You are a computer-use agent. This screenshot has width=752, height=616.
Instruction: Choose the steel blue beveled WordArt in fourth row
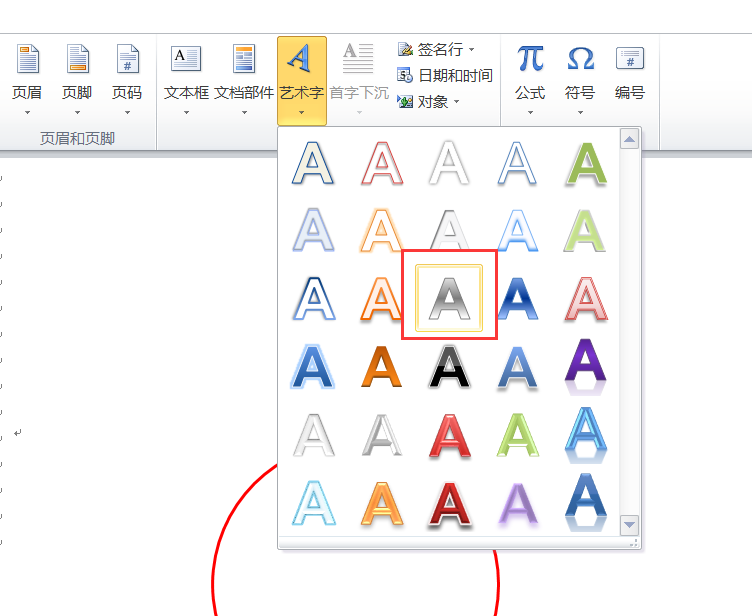[517, 367]
